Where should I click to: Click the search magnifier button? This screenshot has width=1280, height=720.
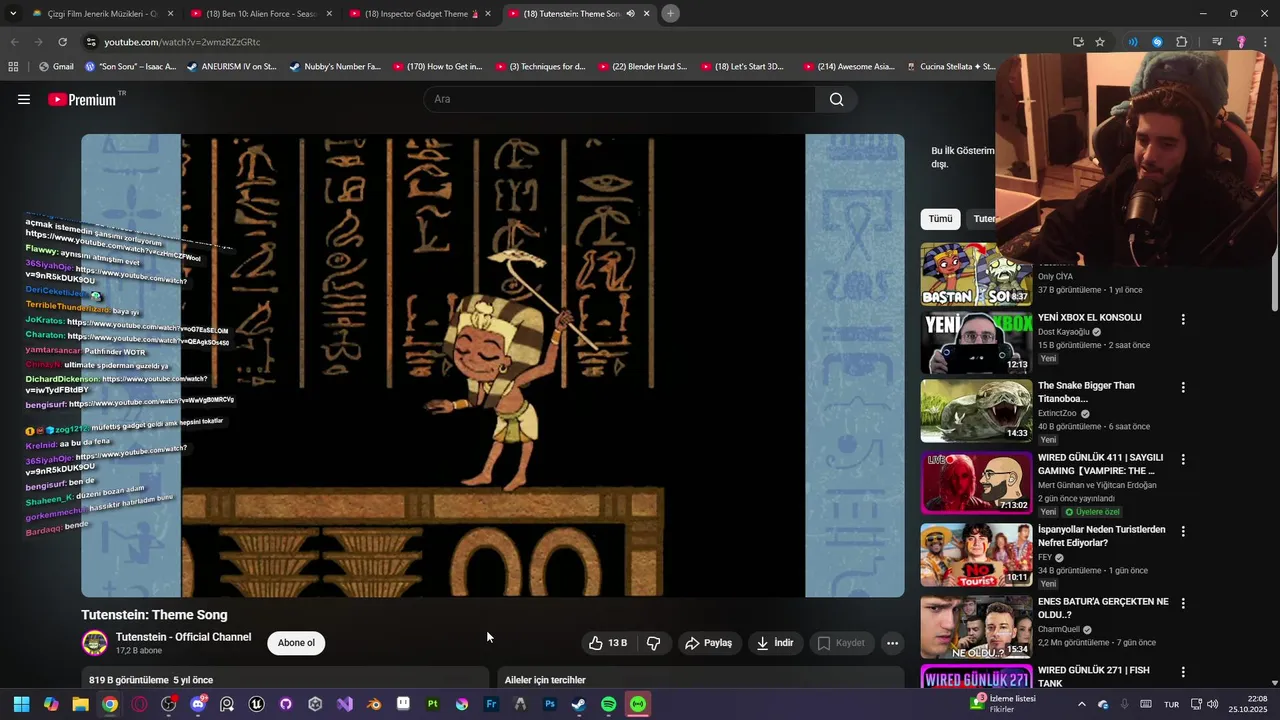click(x=837, y=99)
